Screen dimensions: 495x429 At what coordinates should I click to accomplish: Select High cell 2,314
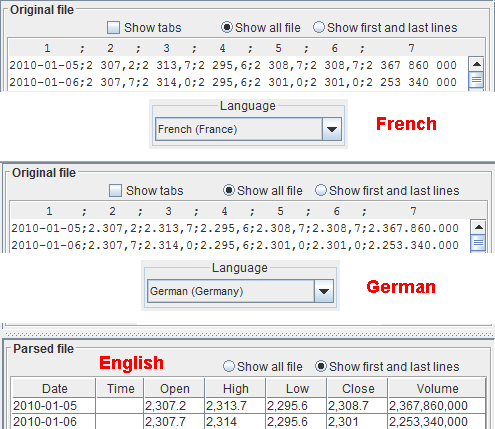(235, 421)
